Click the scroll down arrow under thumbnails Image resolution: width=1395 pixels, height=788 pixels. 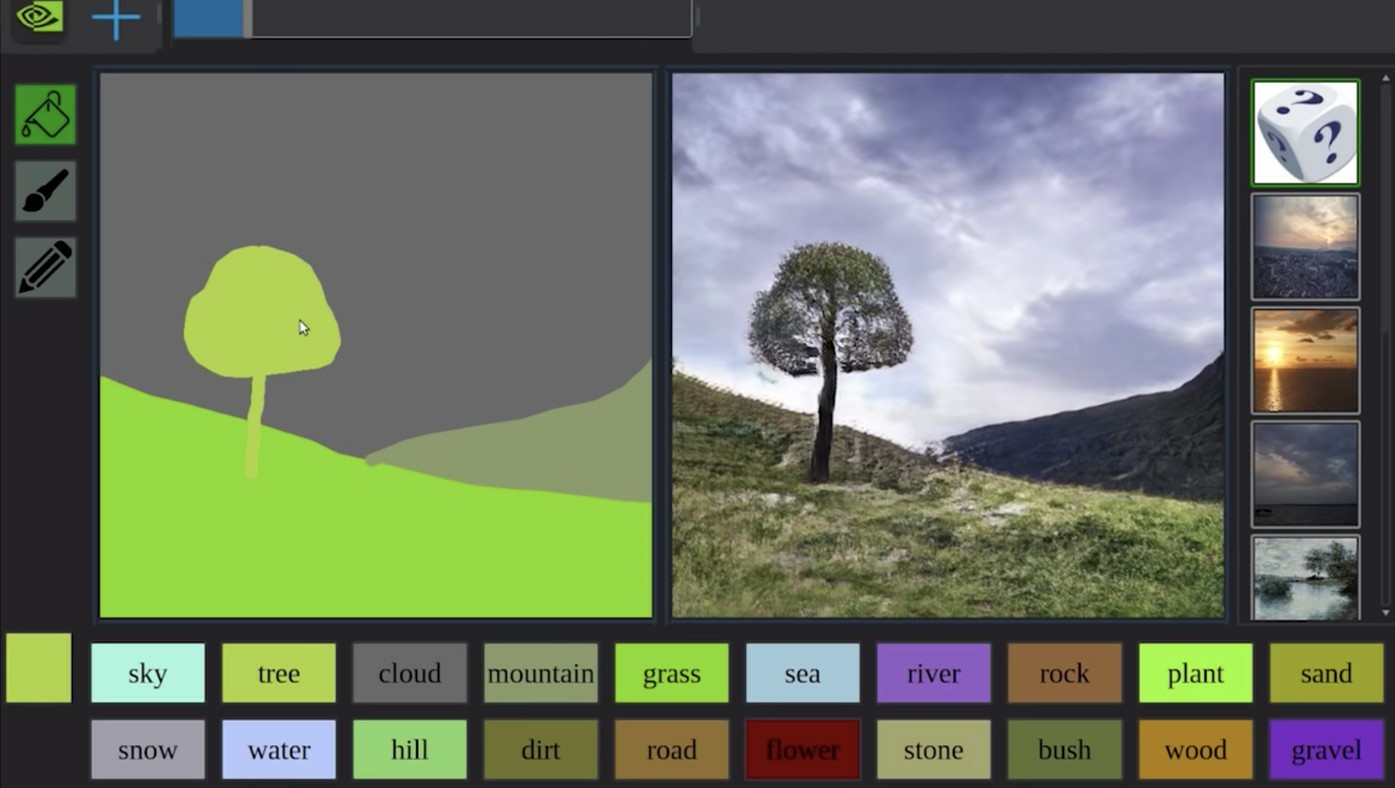(x=1386, y=612)
